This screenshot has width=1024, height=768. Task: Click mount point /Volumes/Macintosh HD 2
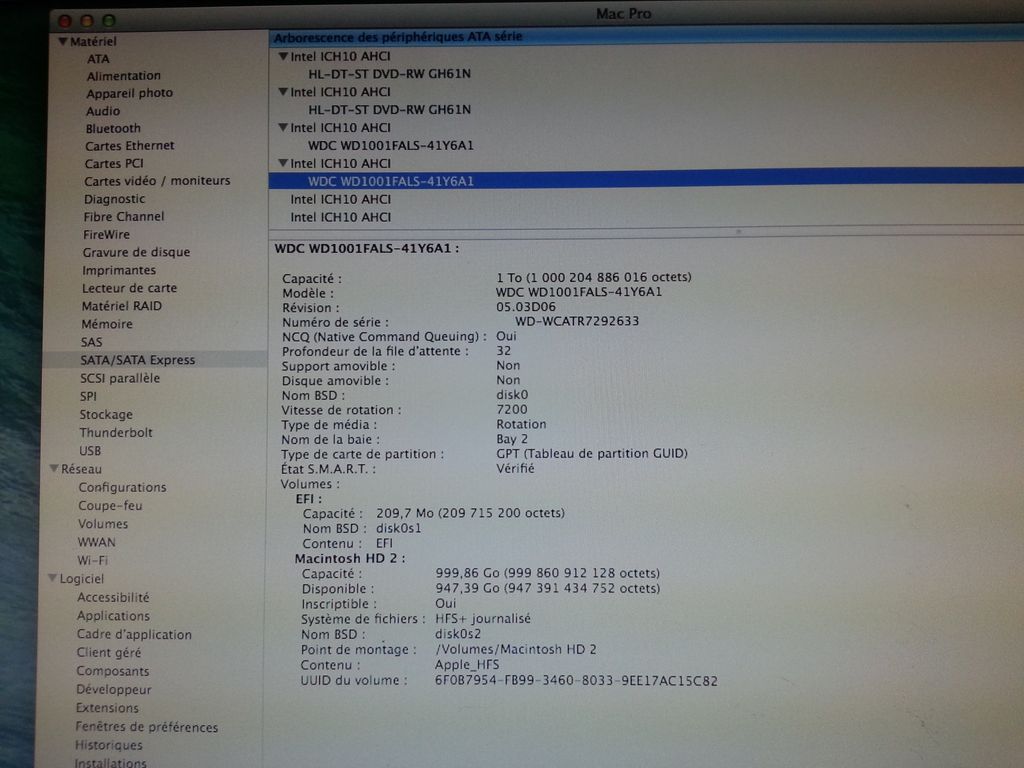[515, 649]
